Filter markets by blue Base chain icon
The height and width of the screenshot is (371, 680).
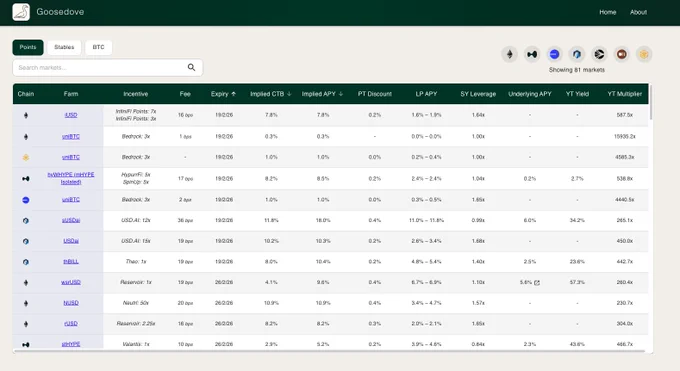tap(554, 54)
